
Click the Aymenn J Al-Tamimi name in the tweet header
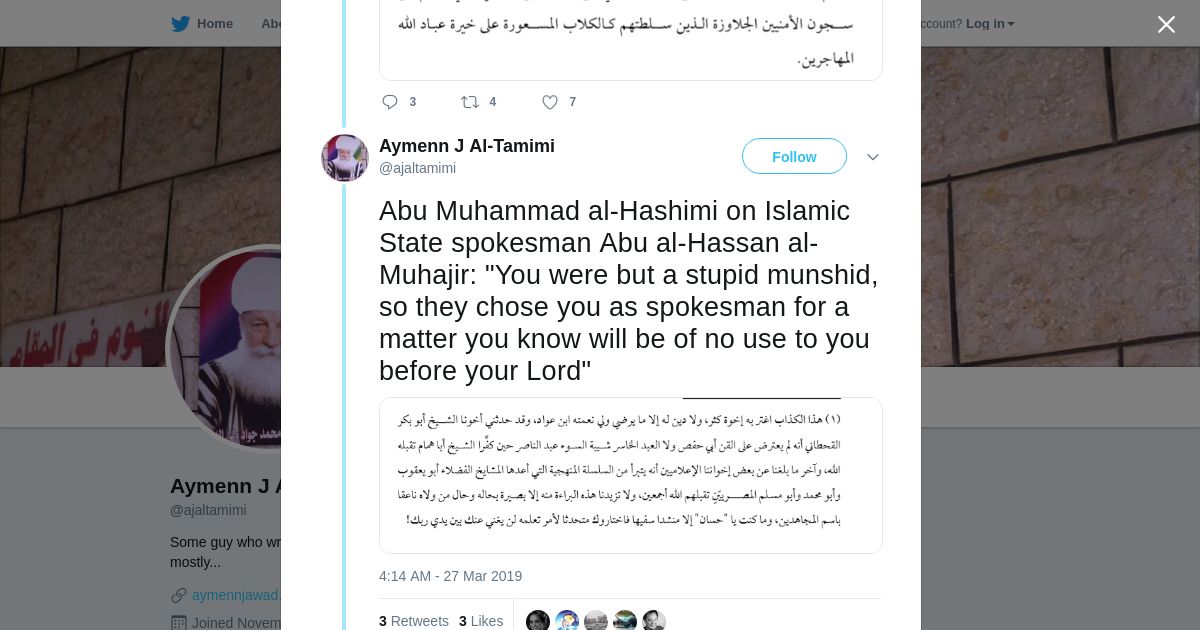coord(466,146)
